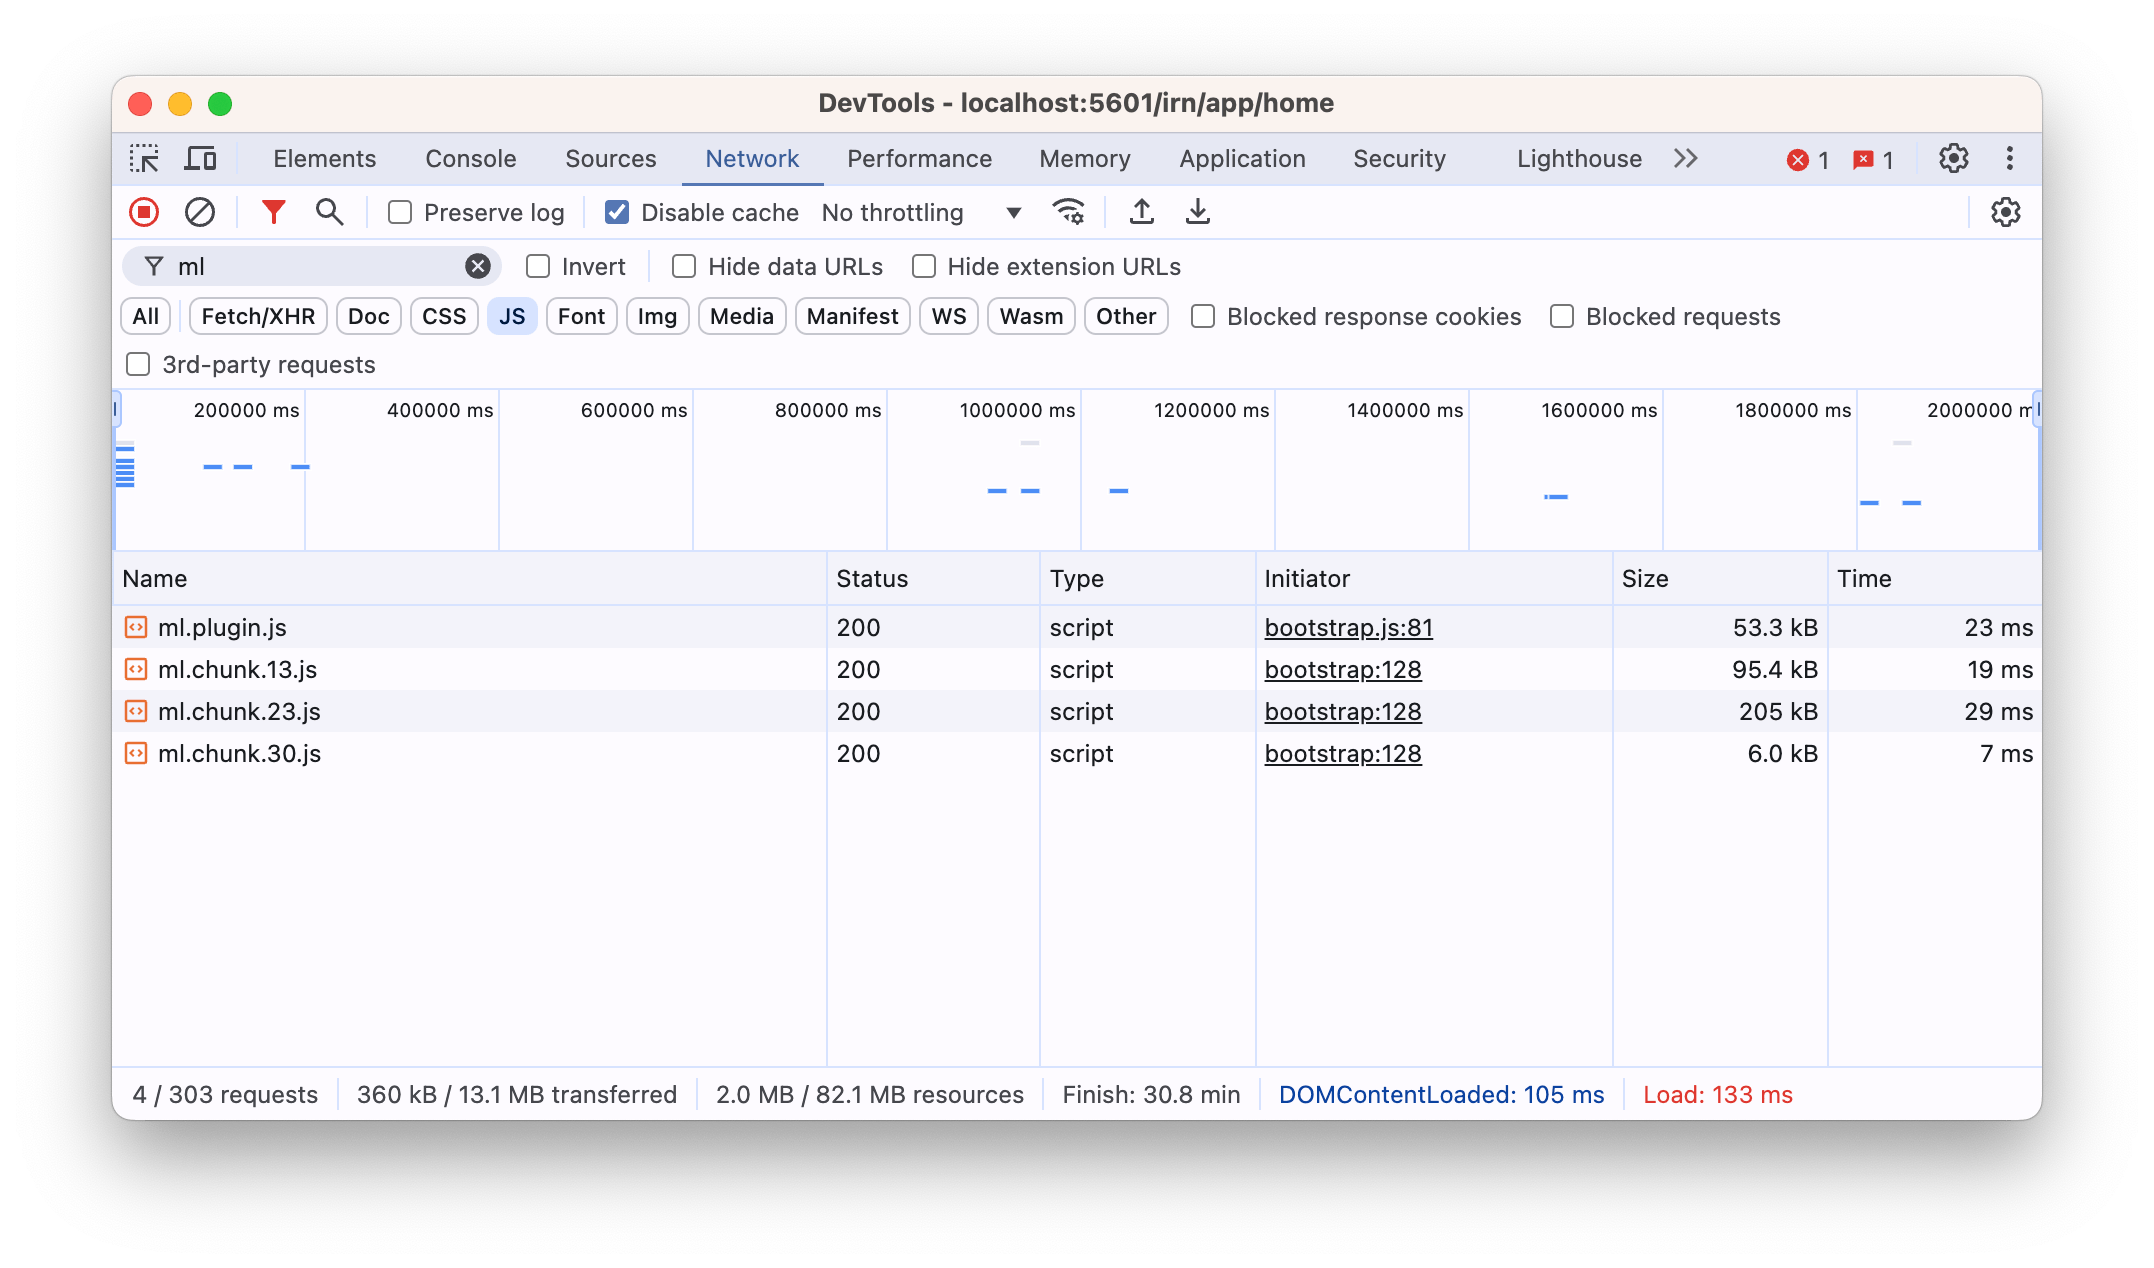
Task: Enable 3rd-party requests checkbox
Action: (x=138, y=364)
